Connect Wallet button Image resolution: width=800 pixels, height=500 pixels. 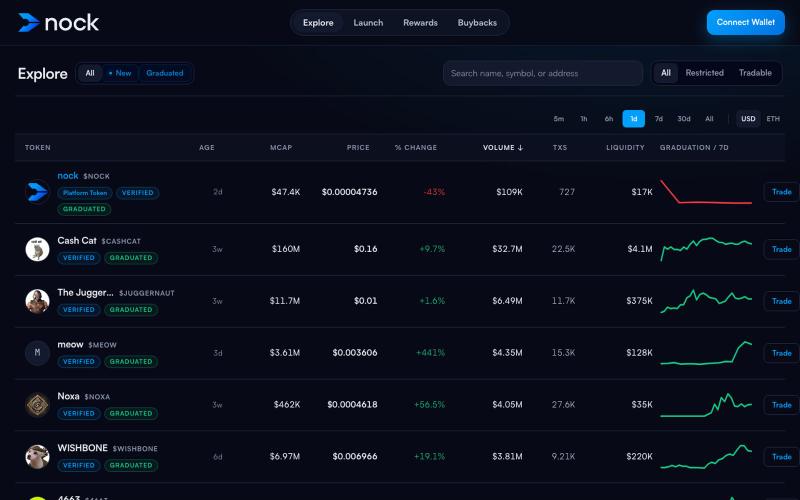point(745,22)
